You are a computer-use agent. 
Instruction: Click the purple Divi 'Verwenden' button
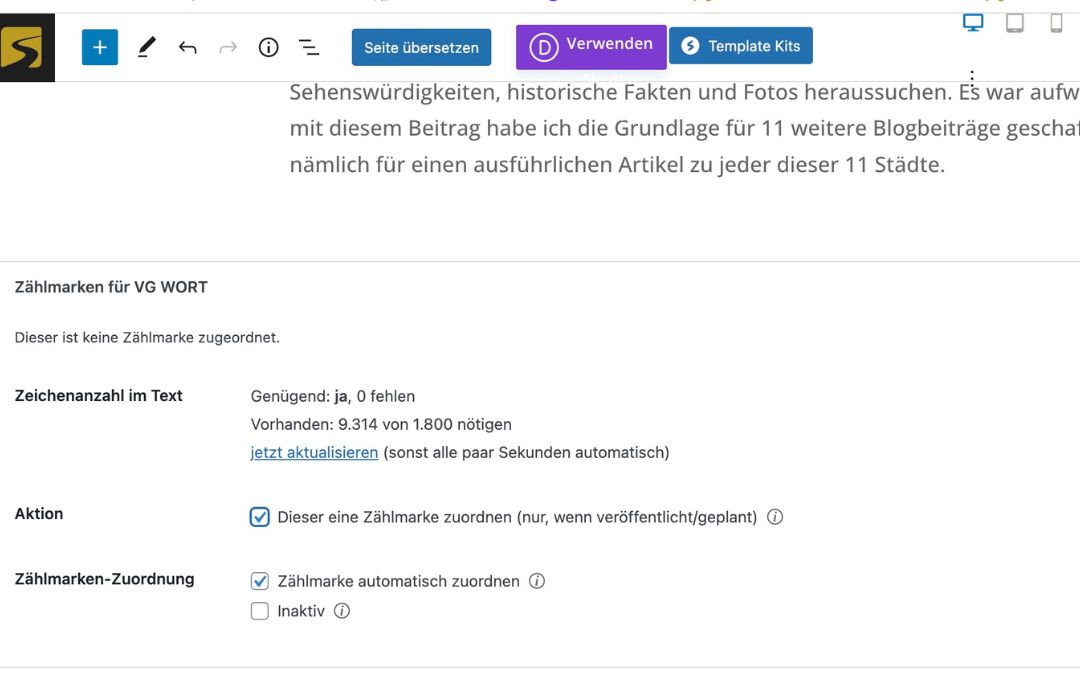coord(591,46)
